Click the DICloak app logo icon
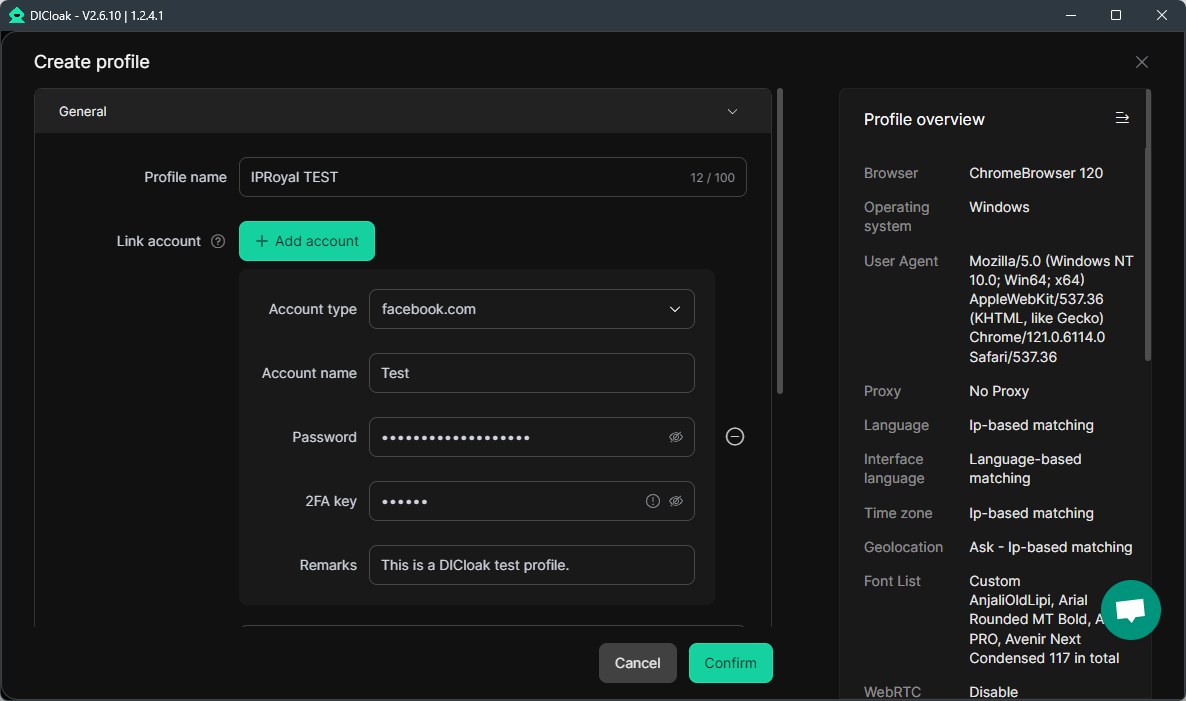1186x701 pixels. 16,15
